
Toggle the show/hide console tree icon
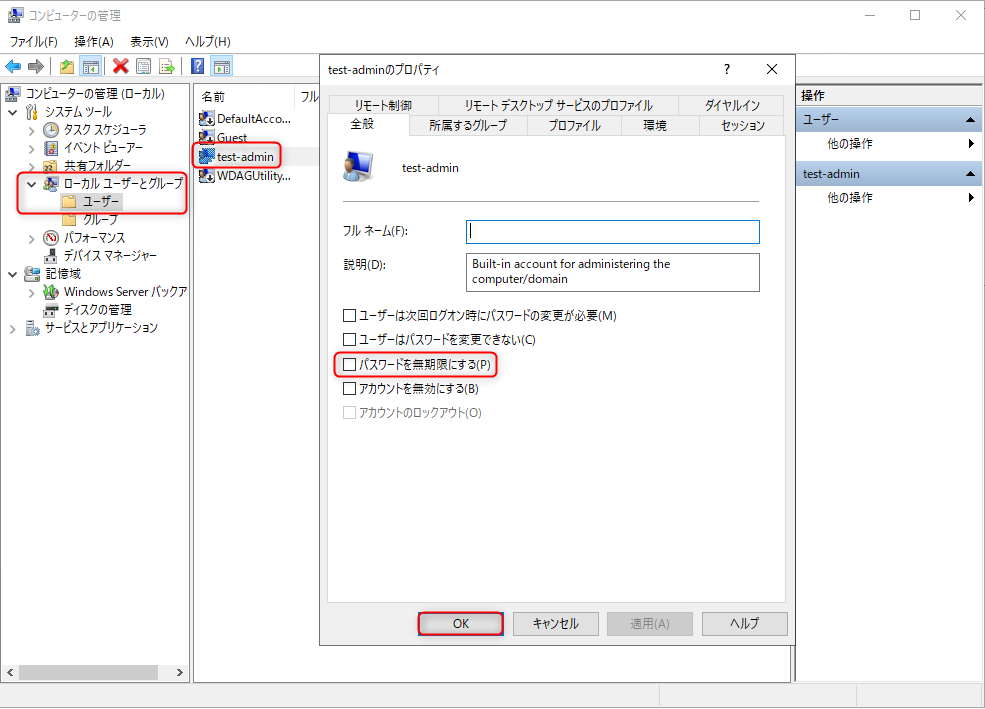coord(90,66)
